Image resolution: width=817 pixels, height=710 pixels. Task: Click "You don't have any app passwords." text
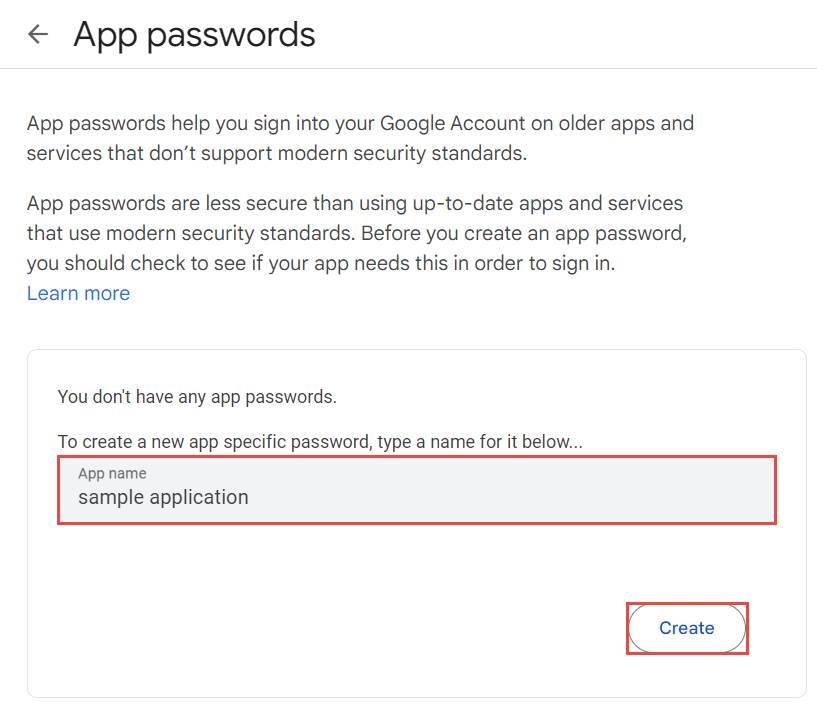(x=197, y=396)
